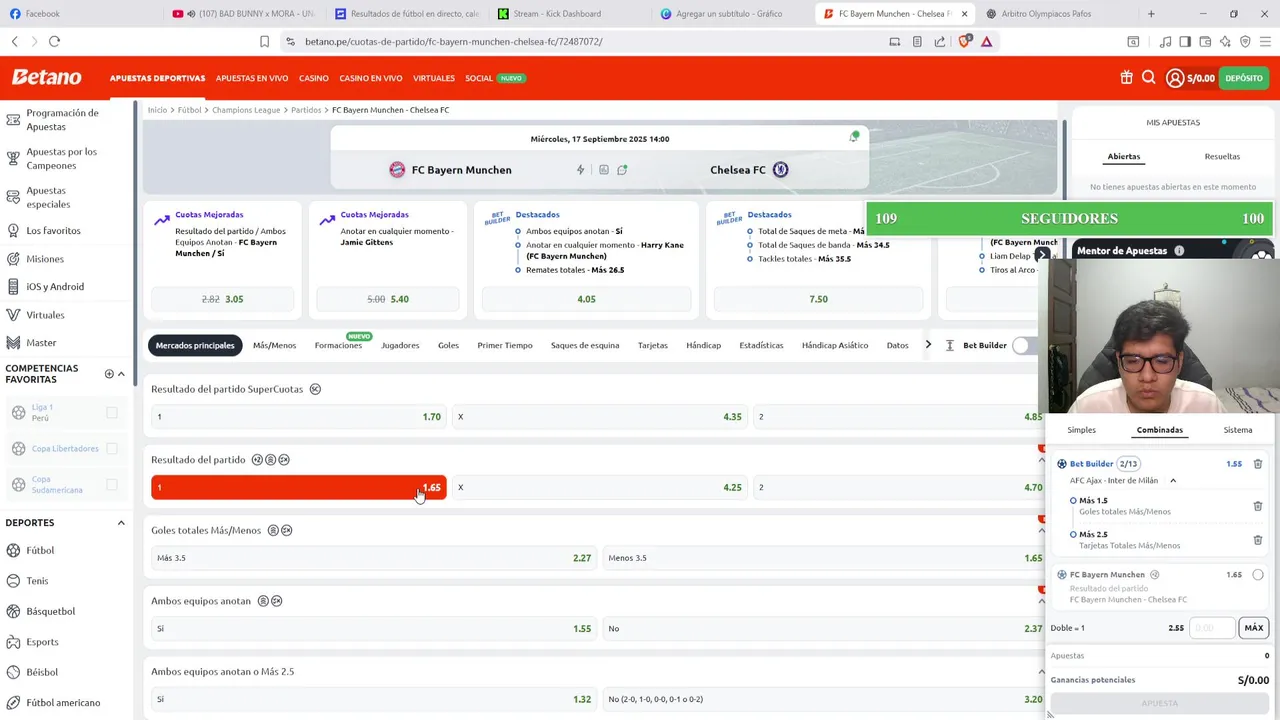Select draw X at 4.25 odds

tap(600, 487)
